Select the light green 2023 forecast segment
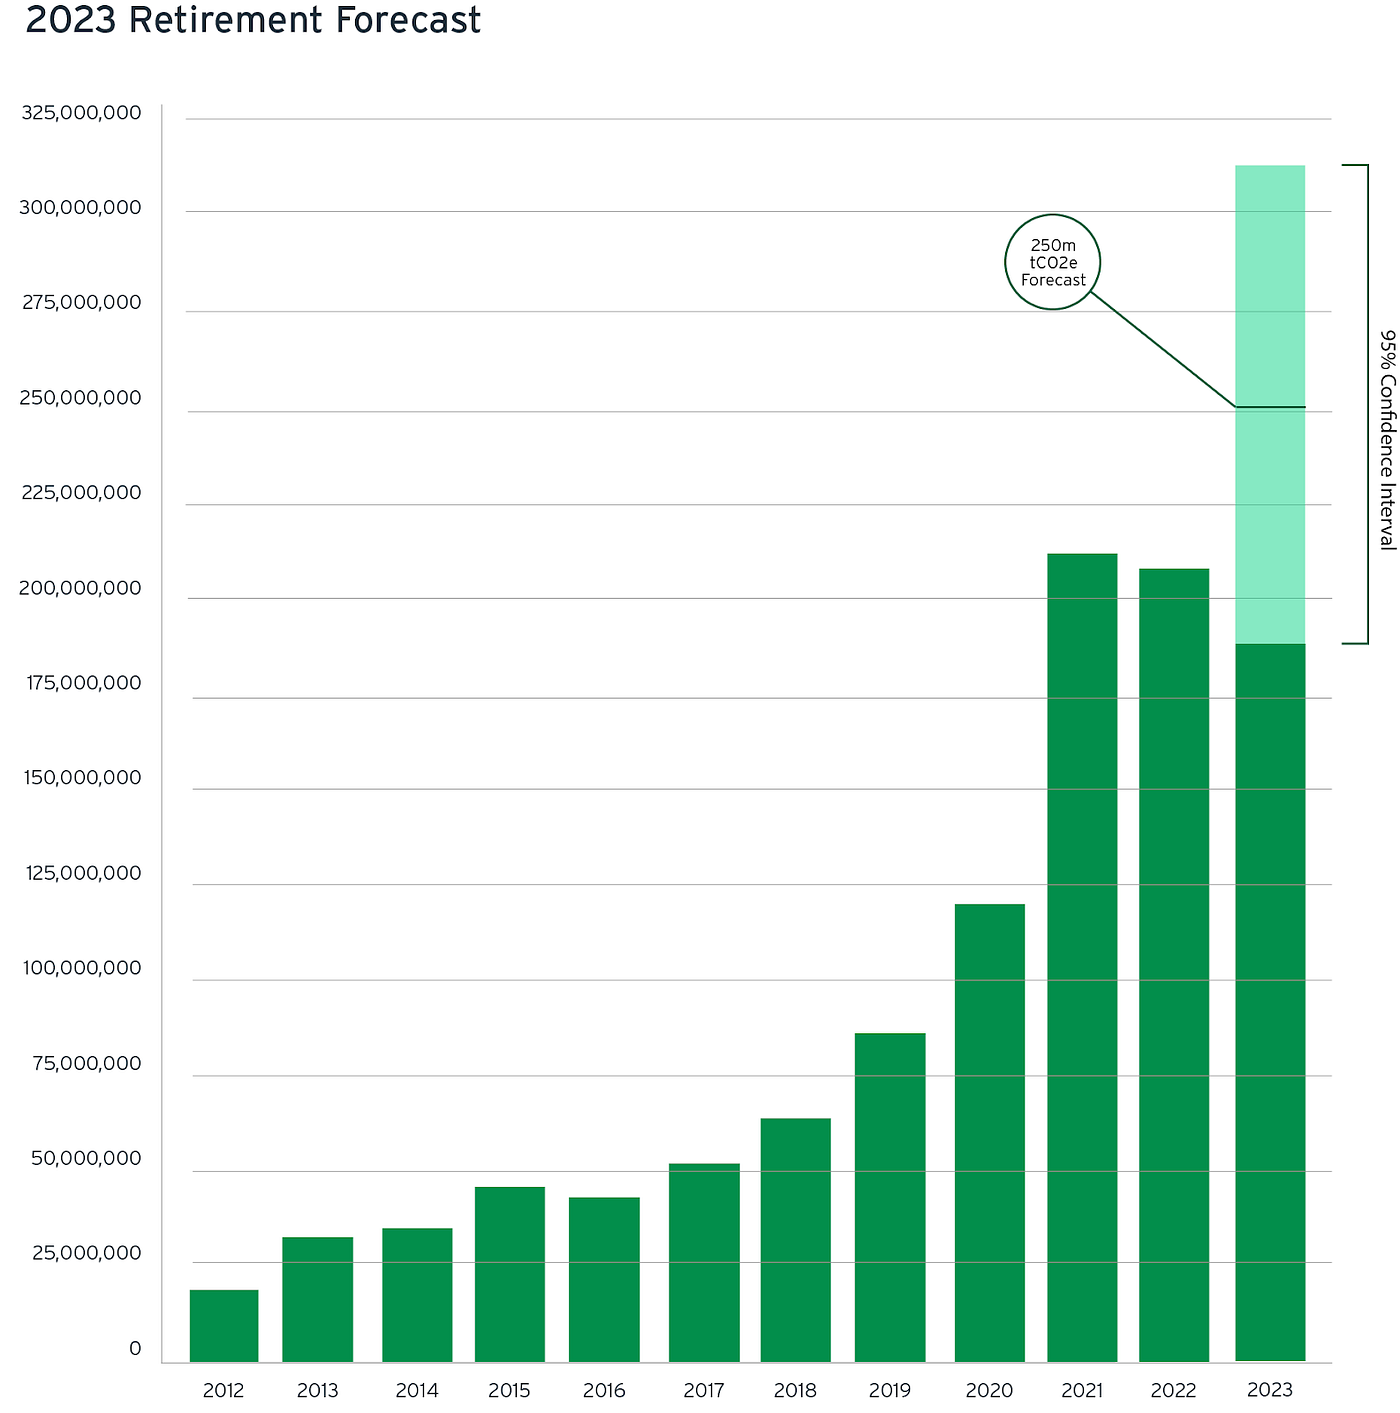 (x=1270, y=404)
